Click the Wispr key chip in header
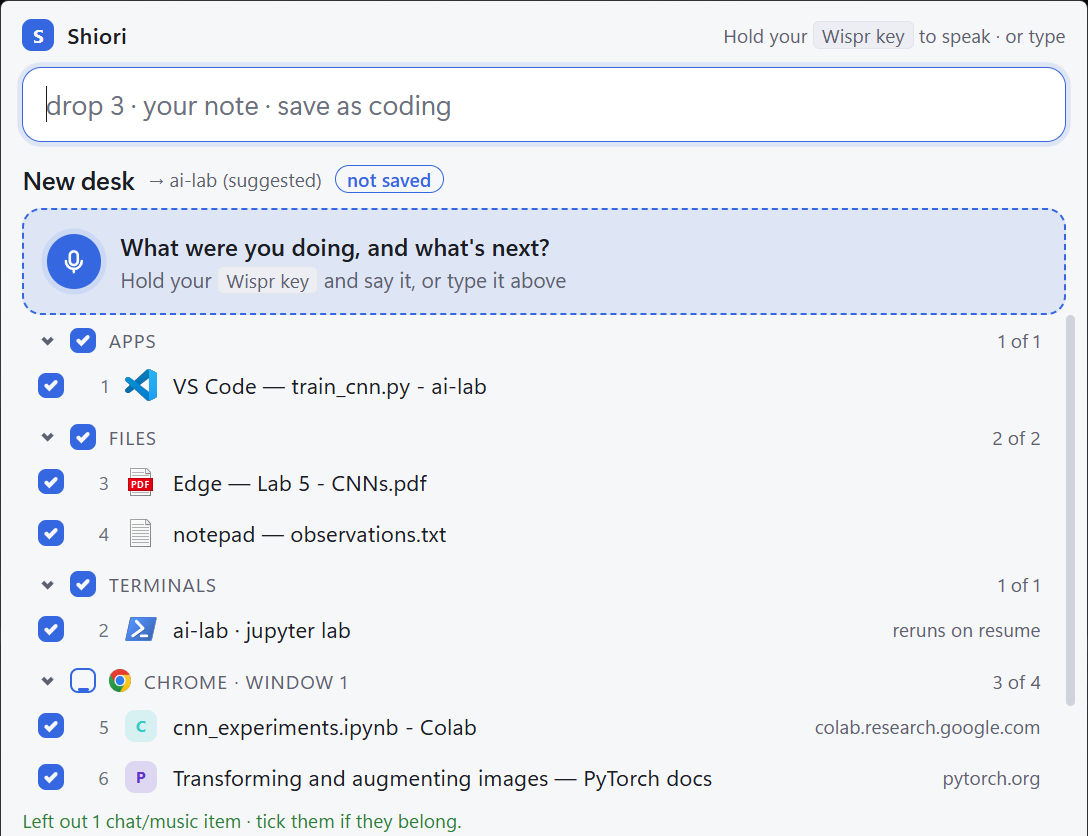1088x836 pixels. pyautogui.click(x=863, y=36)
